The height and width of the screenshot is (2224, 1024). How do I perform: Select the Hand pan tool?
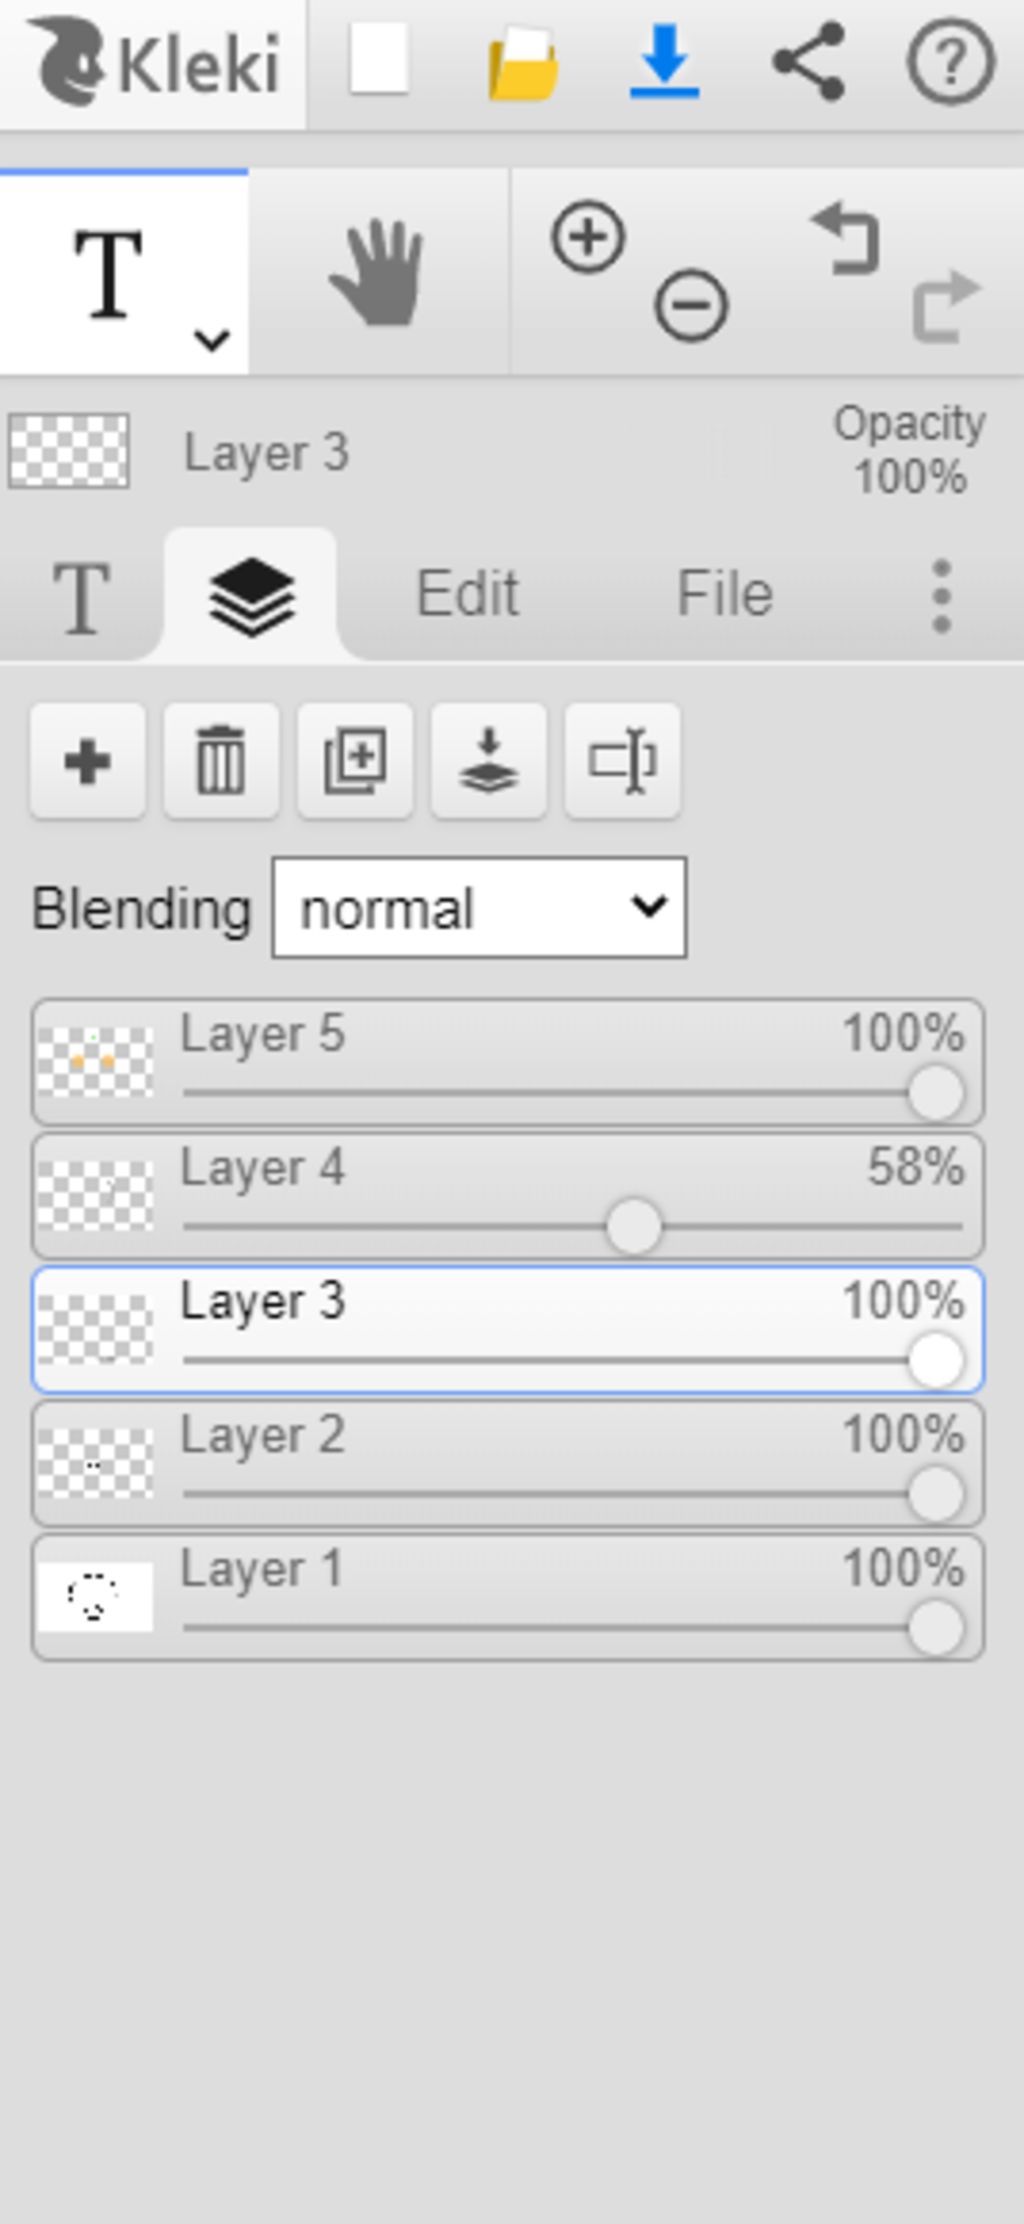click(x=377, y=273)
